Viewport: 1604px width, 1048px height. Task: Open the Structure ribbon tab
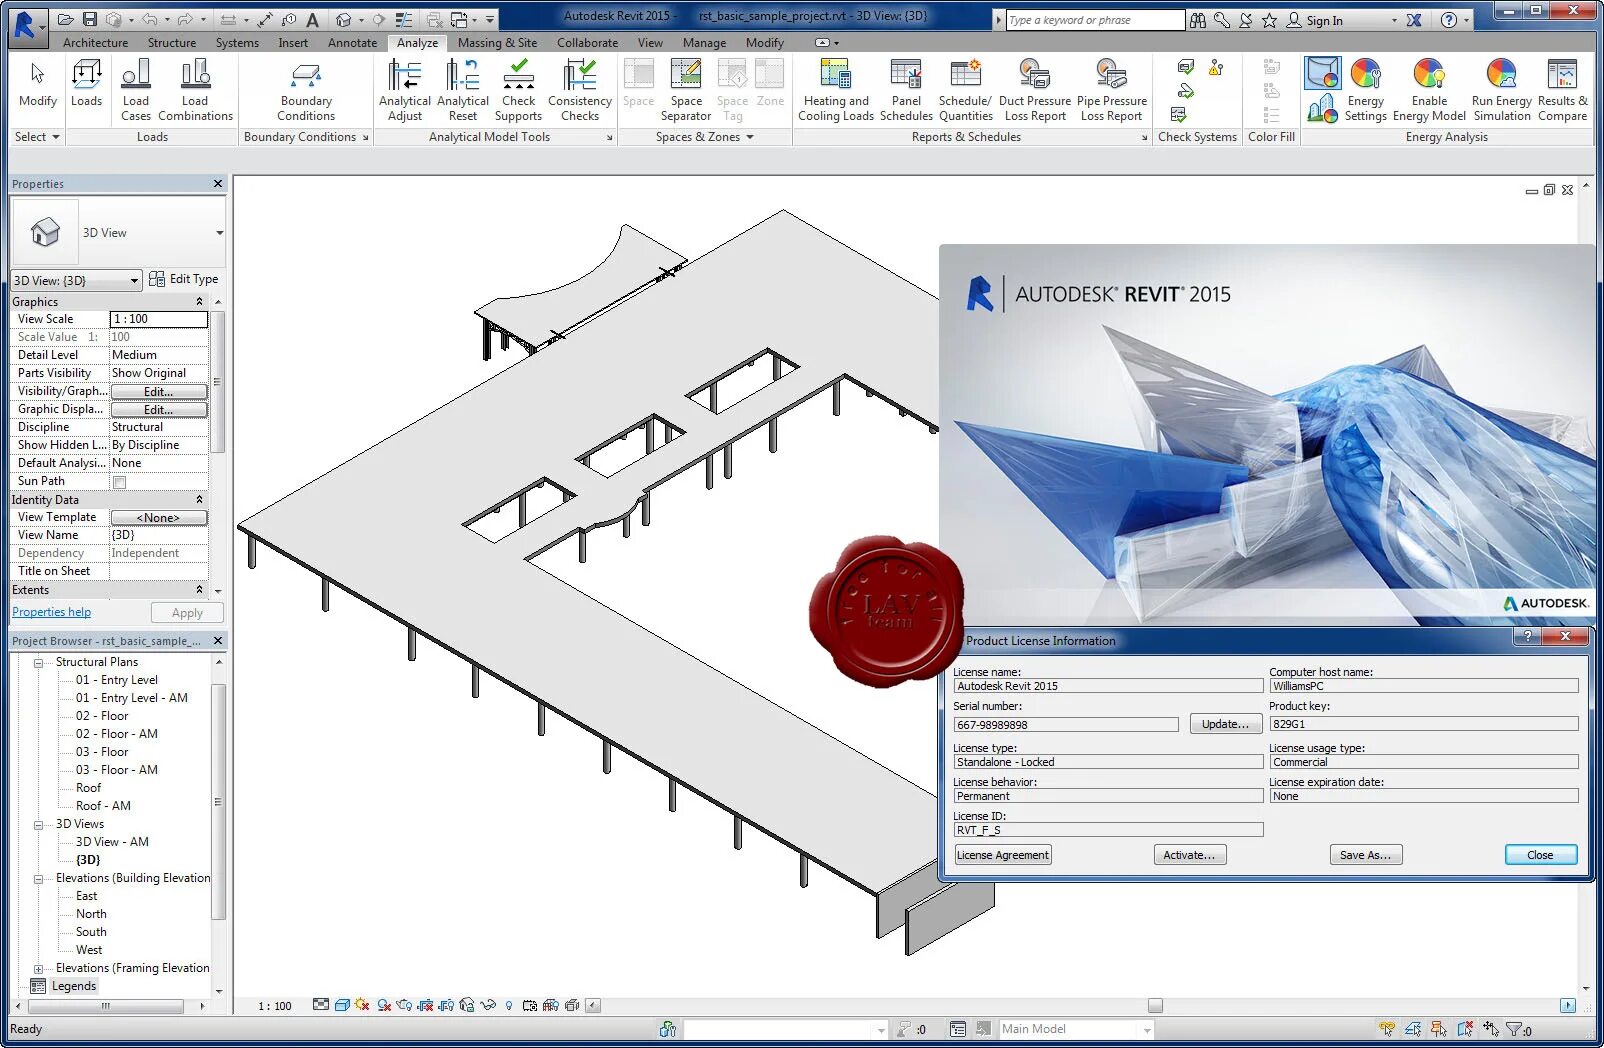click(x=172, y=43)
